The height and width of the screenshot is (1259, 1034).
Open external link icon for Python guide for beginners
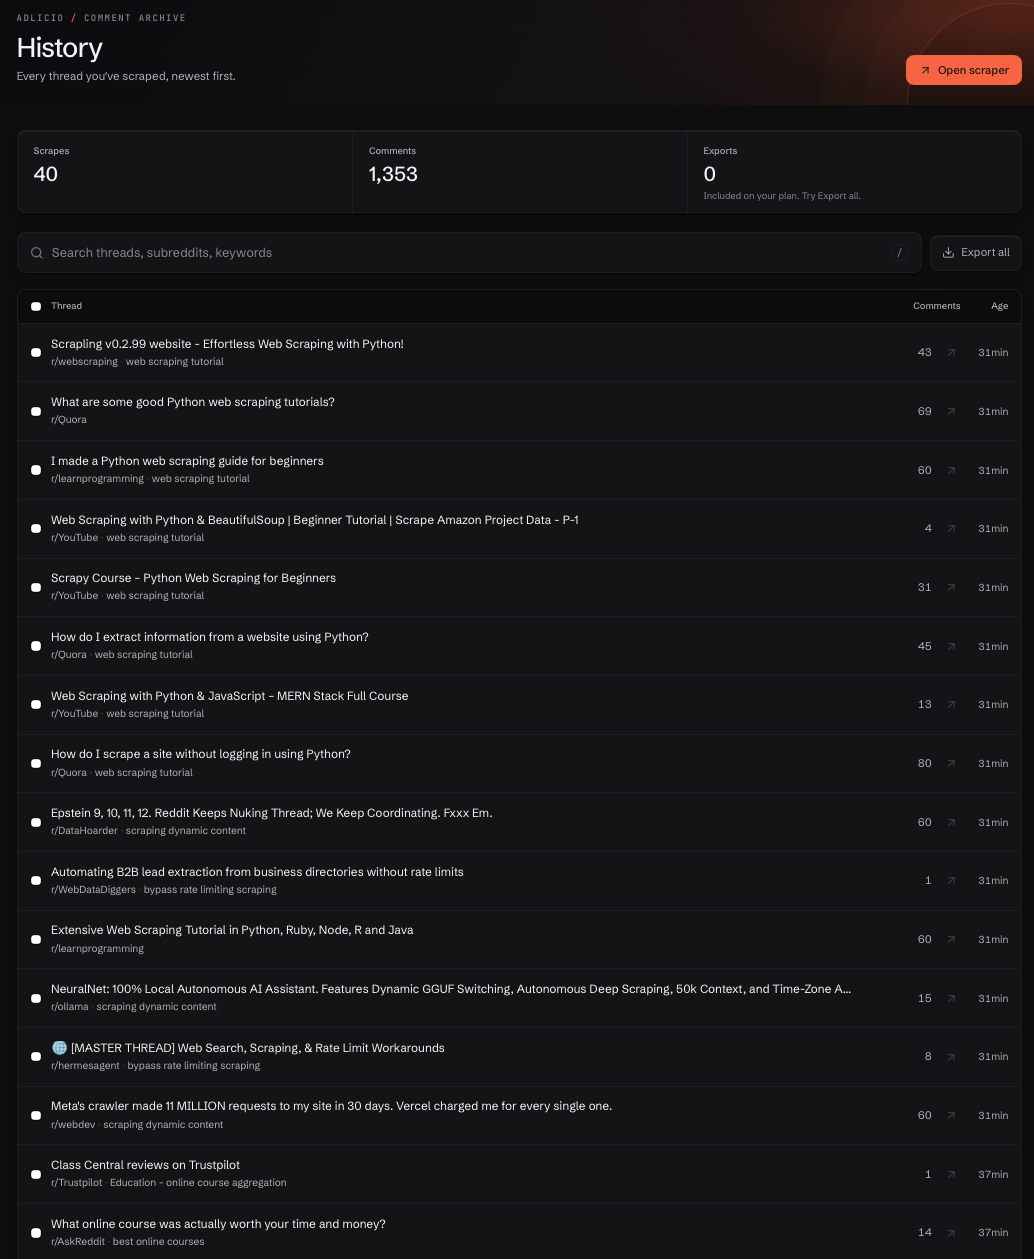[951, 470]
